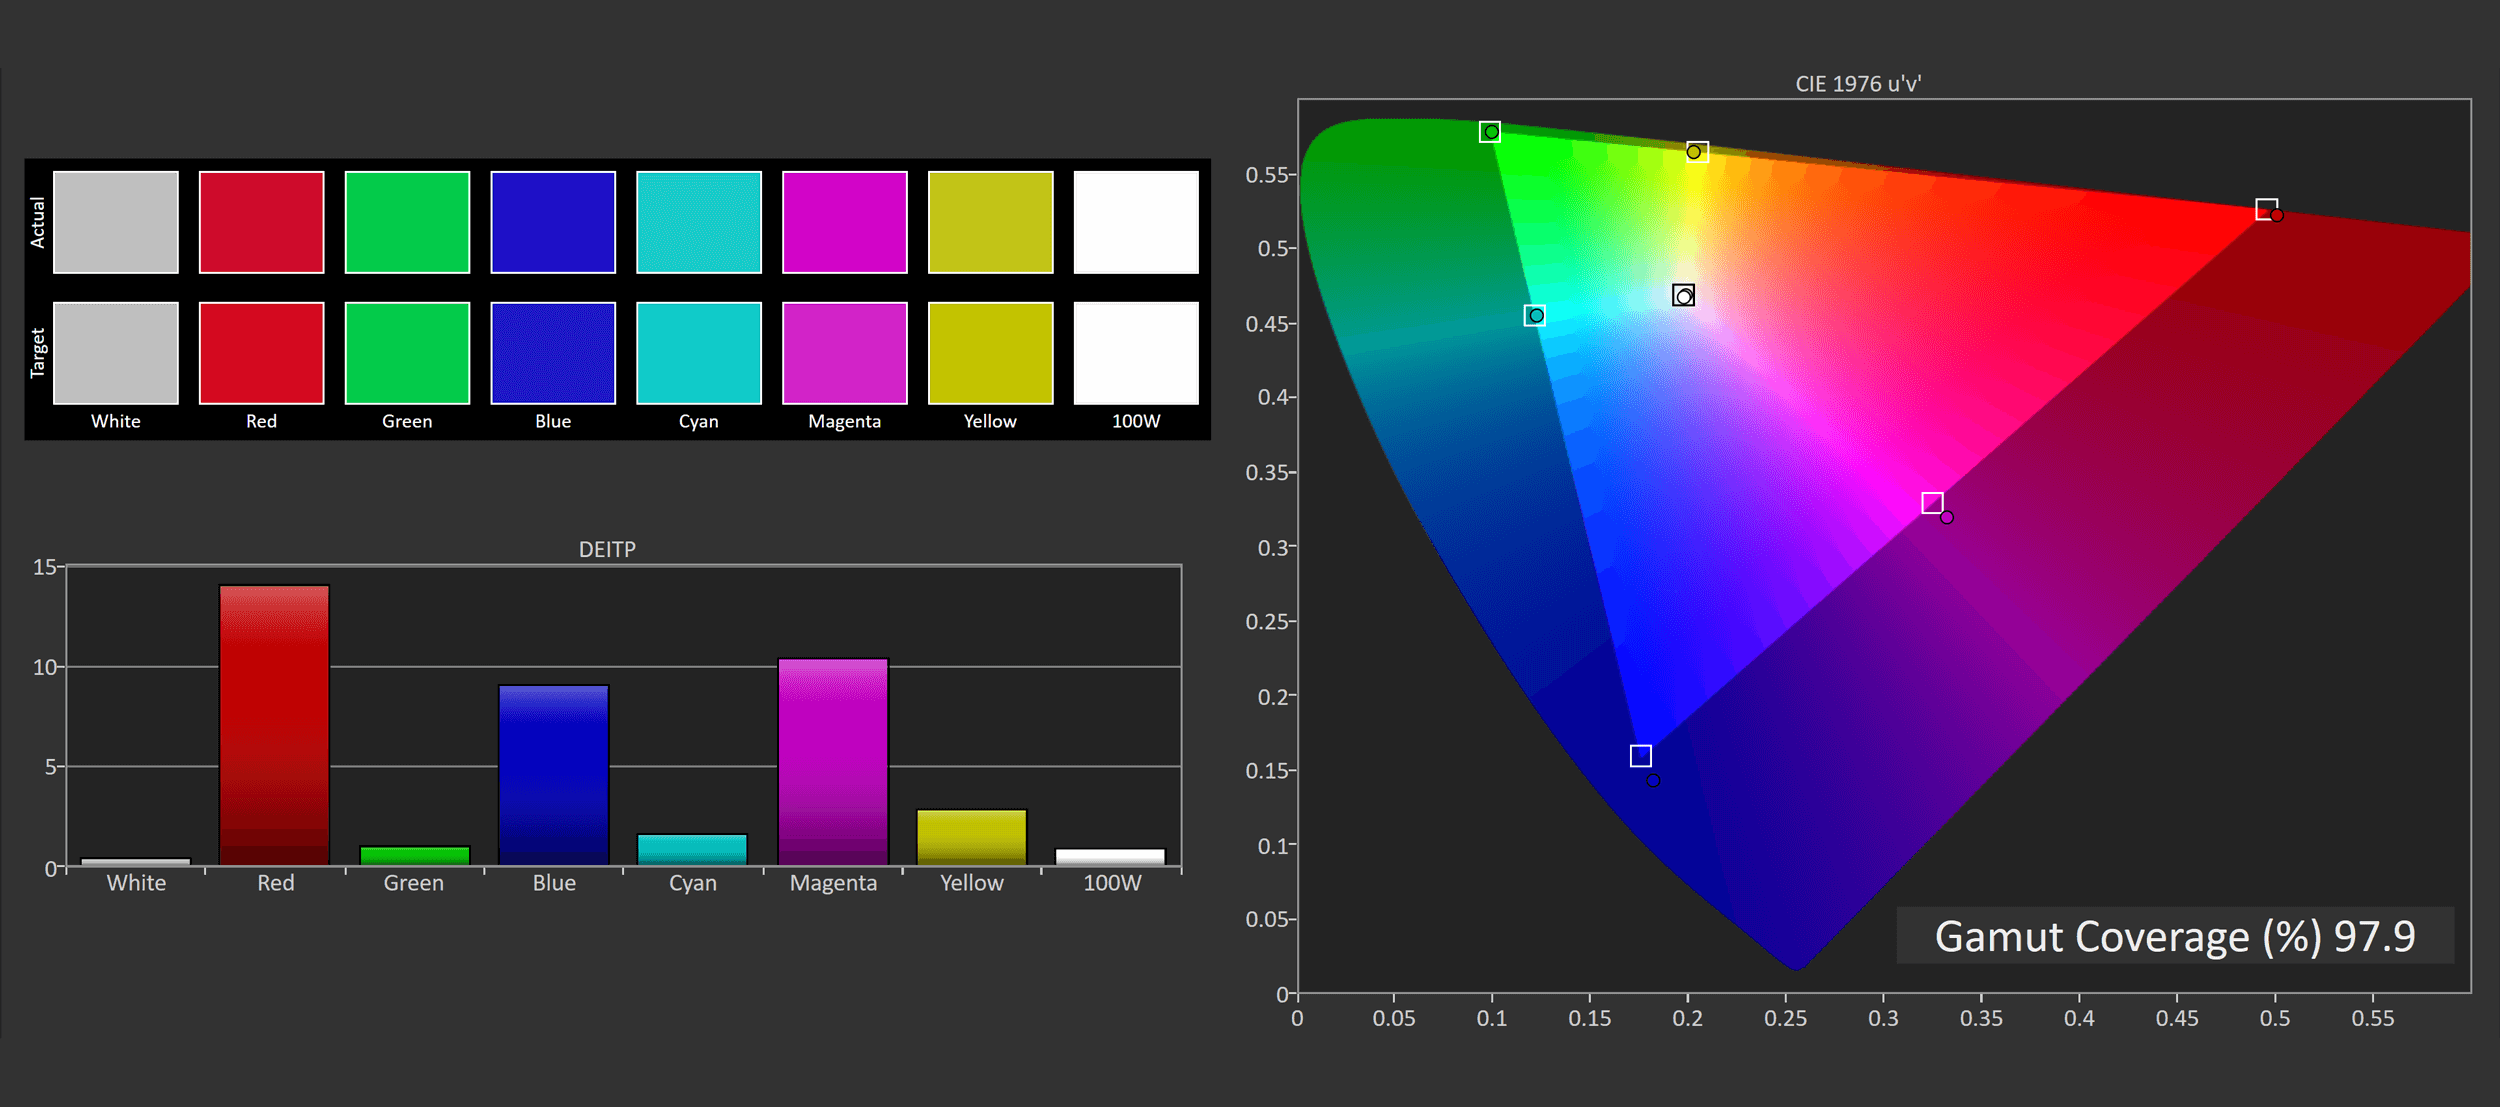Click the Blue bar in DEITP chart
This screenshot has height=1107, width=2500.
tap(553, 775)
